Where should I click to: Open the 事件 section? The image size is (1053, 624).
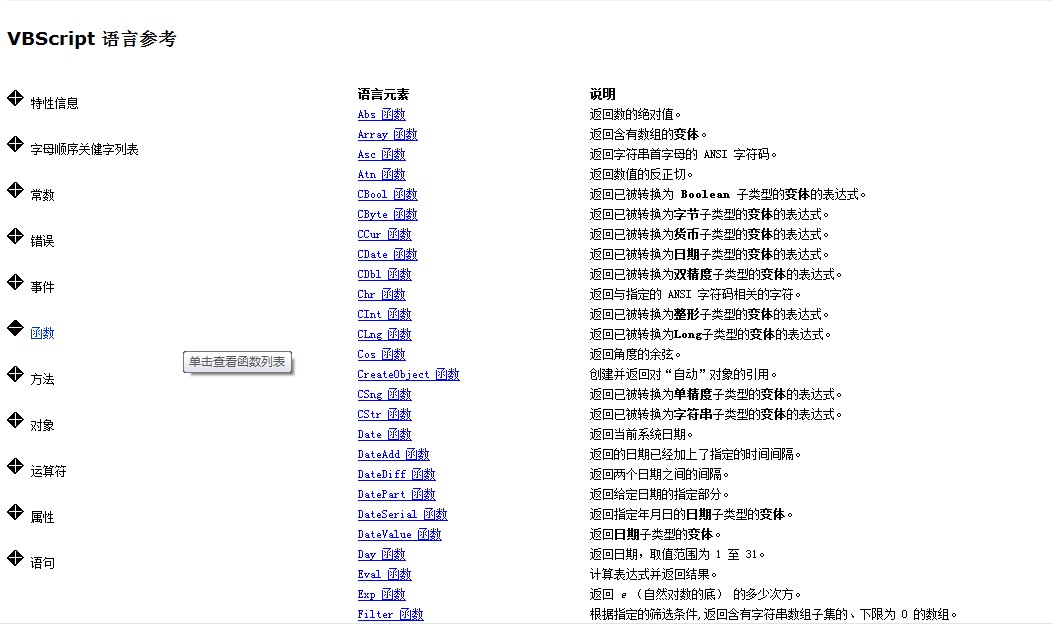42,287
